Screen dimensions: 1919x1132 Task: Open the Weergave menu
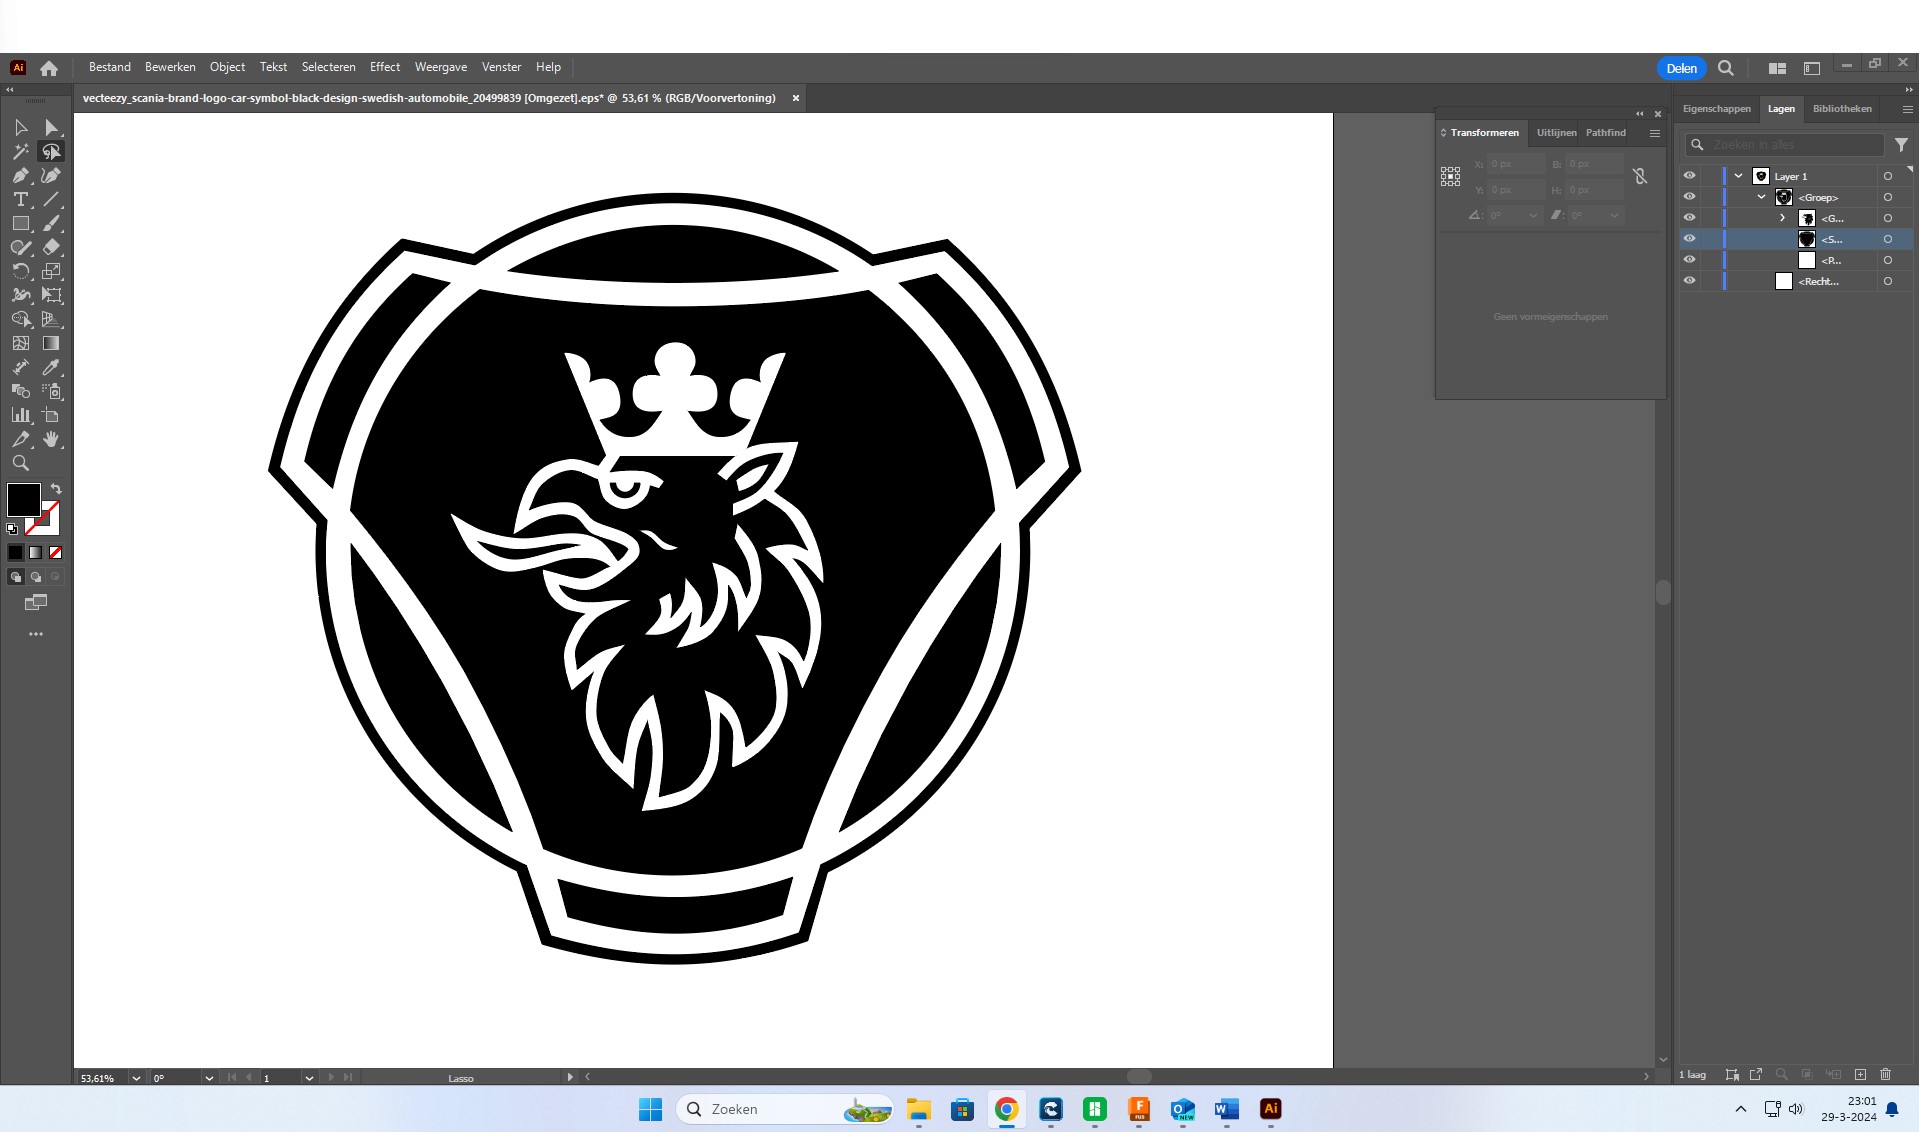(x=441, y=67)
